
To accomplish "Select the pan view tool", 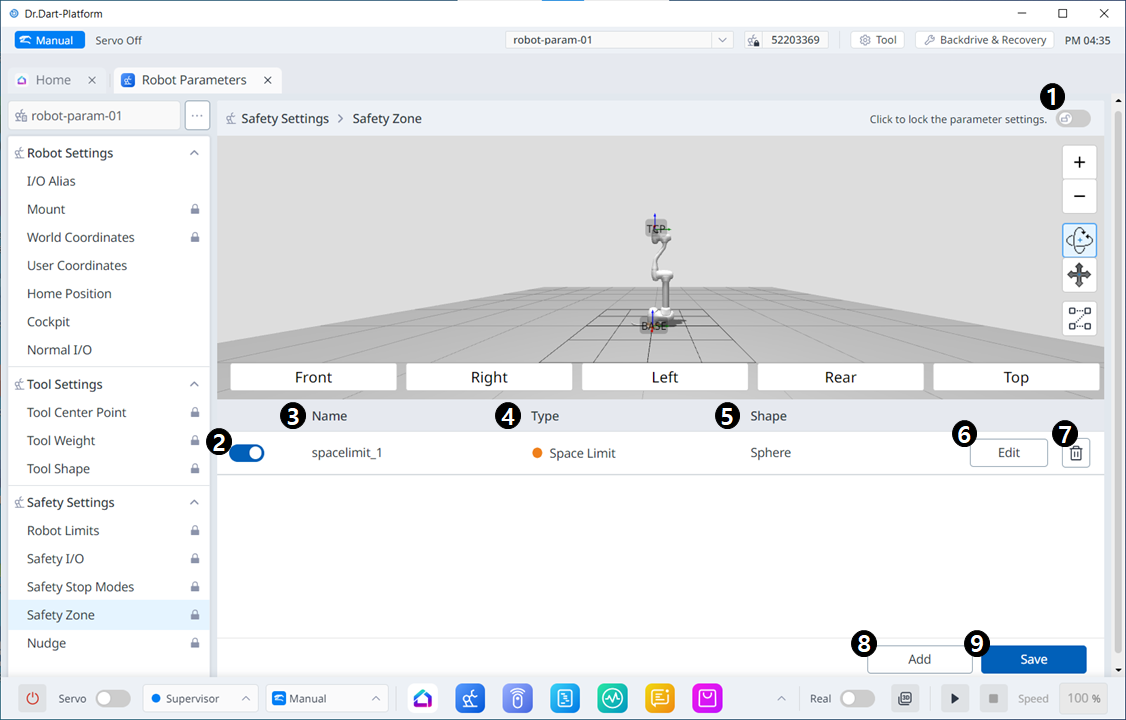I will click(1079, 275).
